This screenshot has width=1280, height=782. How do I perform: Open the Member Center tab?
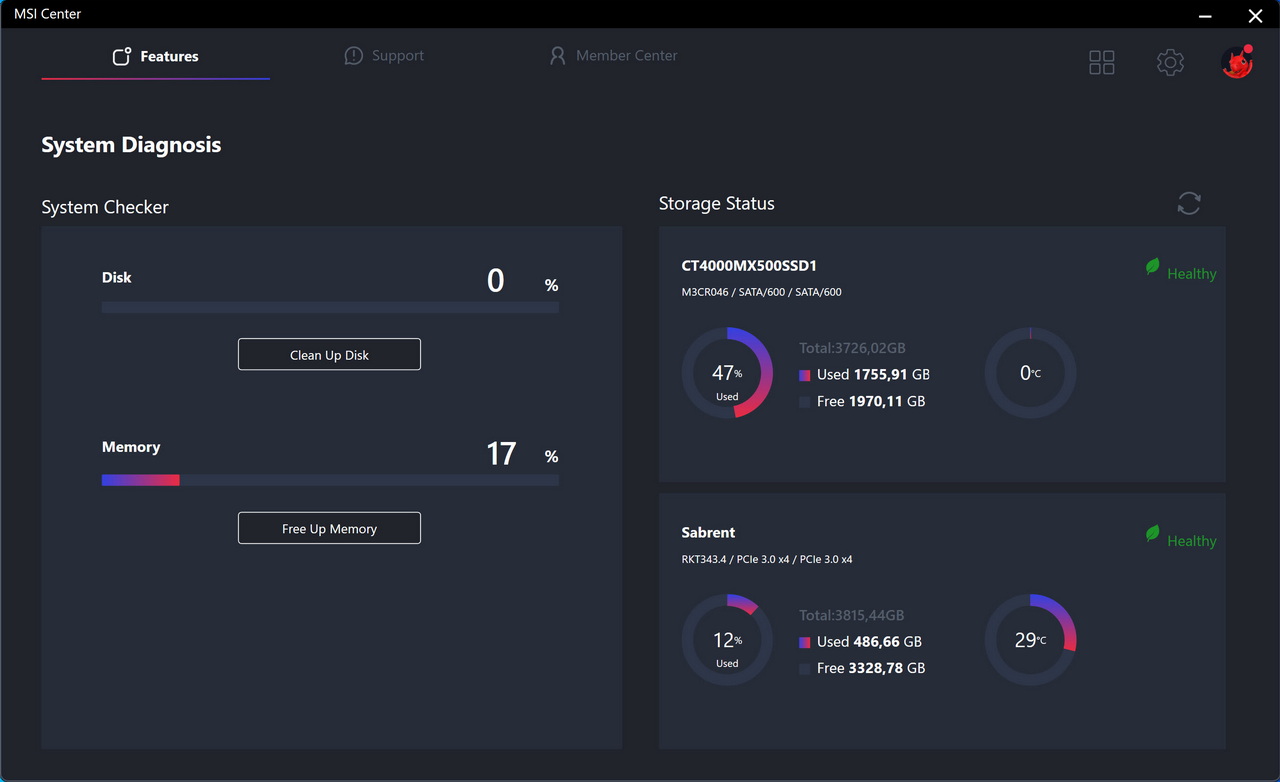(613, 56)
